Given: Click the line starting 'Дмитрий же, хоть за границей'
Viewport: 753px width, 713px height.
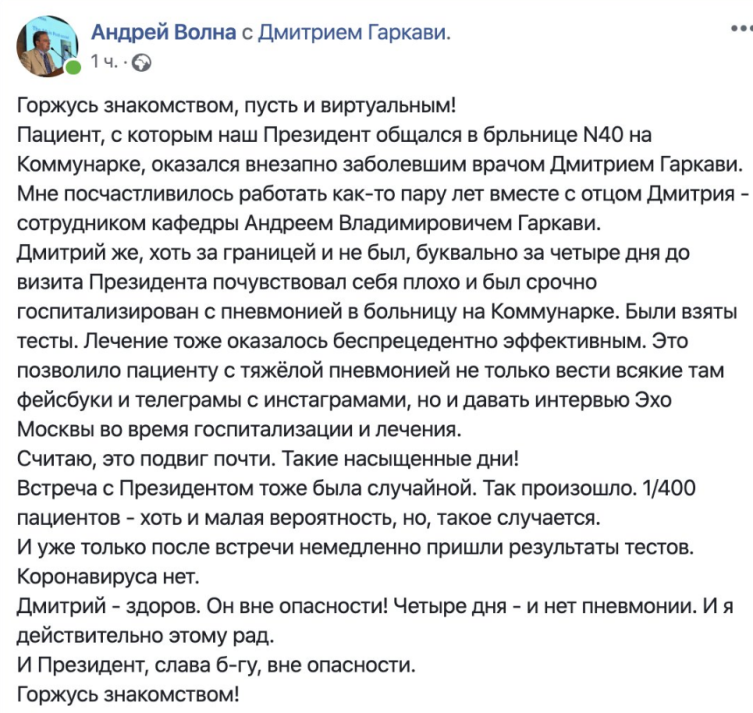Looking at the screenshot, I should [353, 253].
